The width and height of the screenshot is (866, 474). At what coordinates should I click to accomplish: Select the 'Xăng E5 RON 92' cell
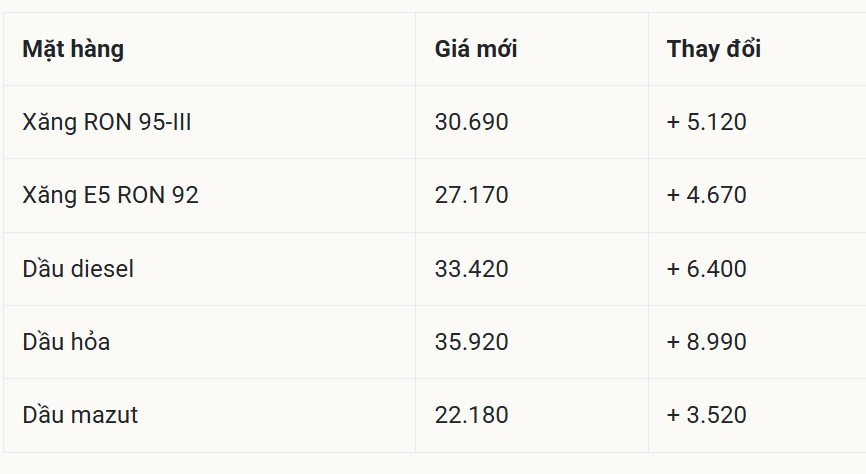point(110,195)
